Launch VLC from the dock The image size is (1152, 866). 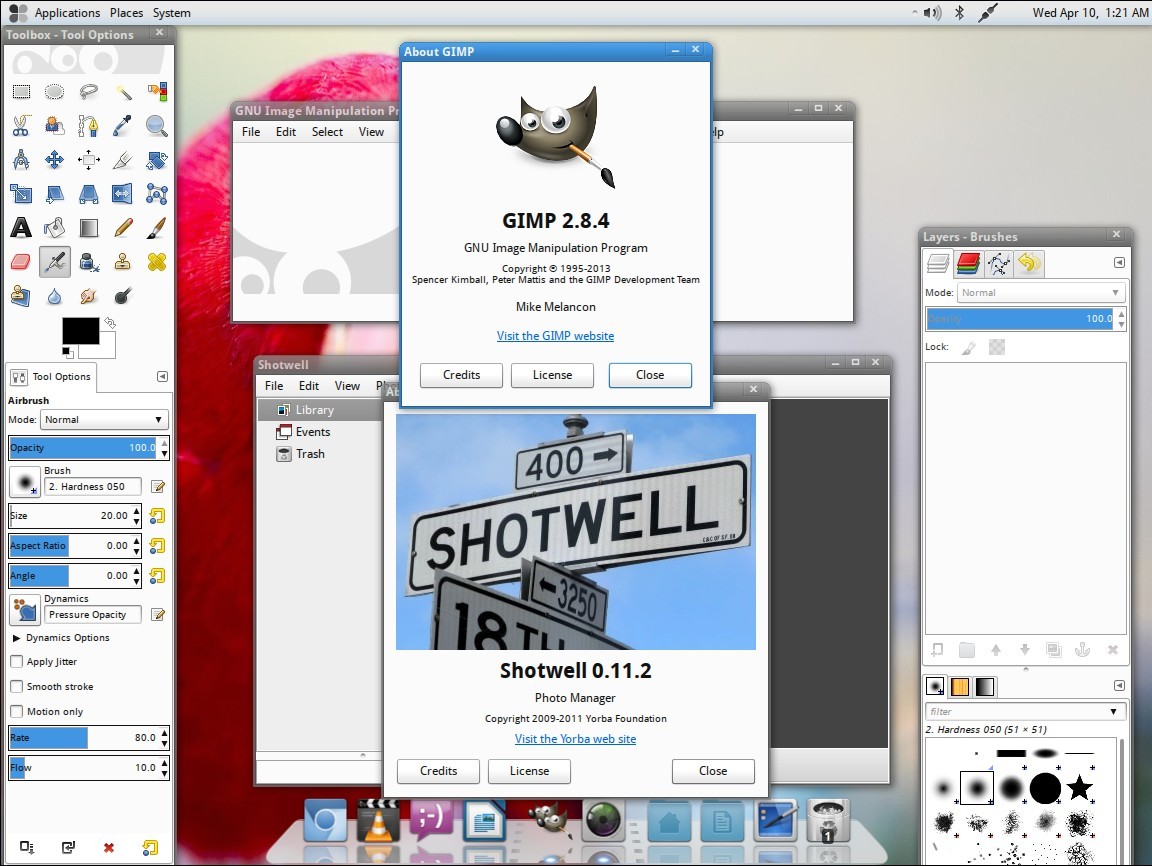[378, 820]
